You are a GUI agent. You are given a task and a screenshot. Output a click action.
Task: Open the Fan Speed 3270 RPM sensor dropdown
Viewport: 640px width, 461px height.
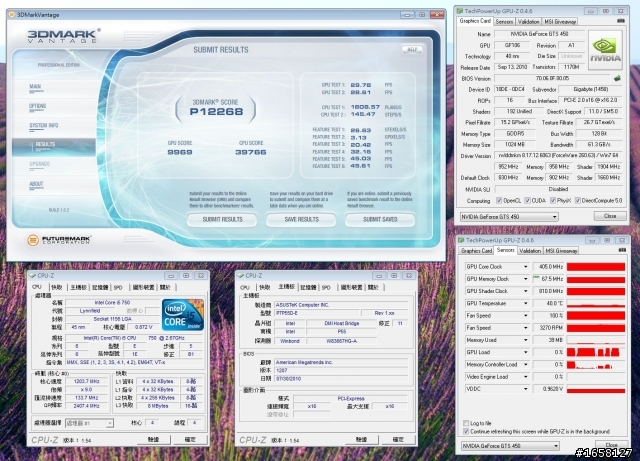tap(525, 328)
